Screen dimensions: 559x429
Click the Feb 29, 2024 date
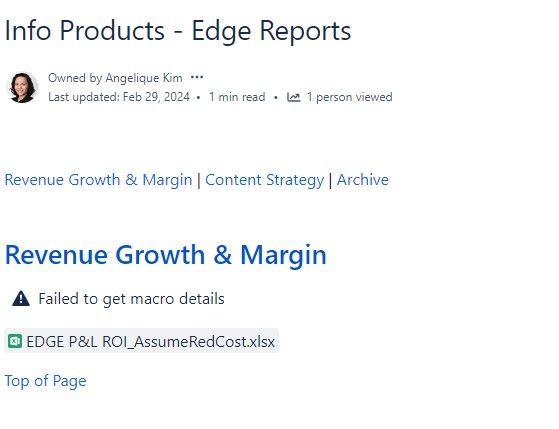156,97
